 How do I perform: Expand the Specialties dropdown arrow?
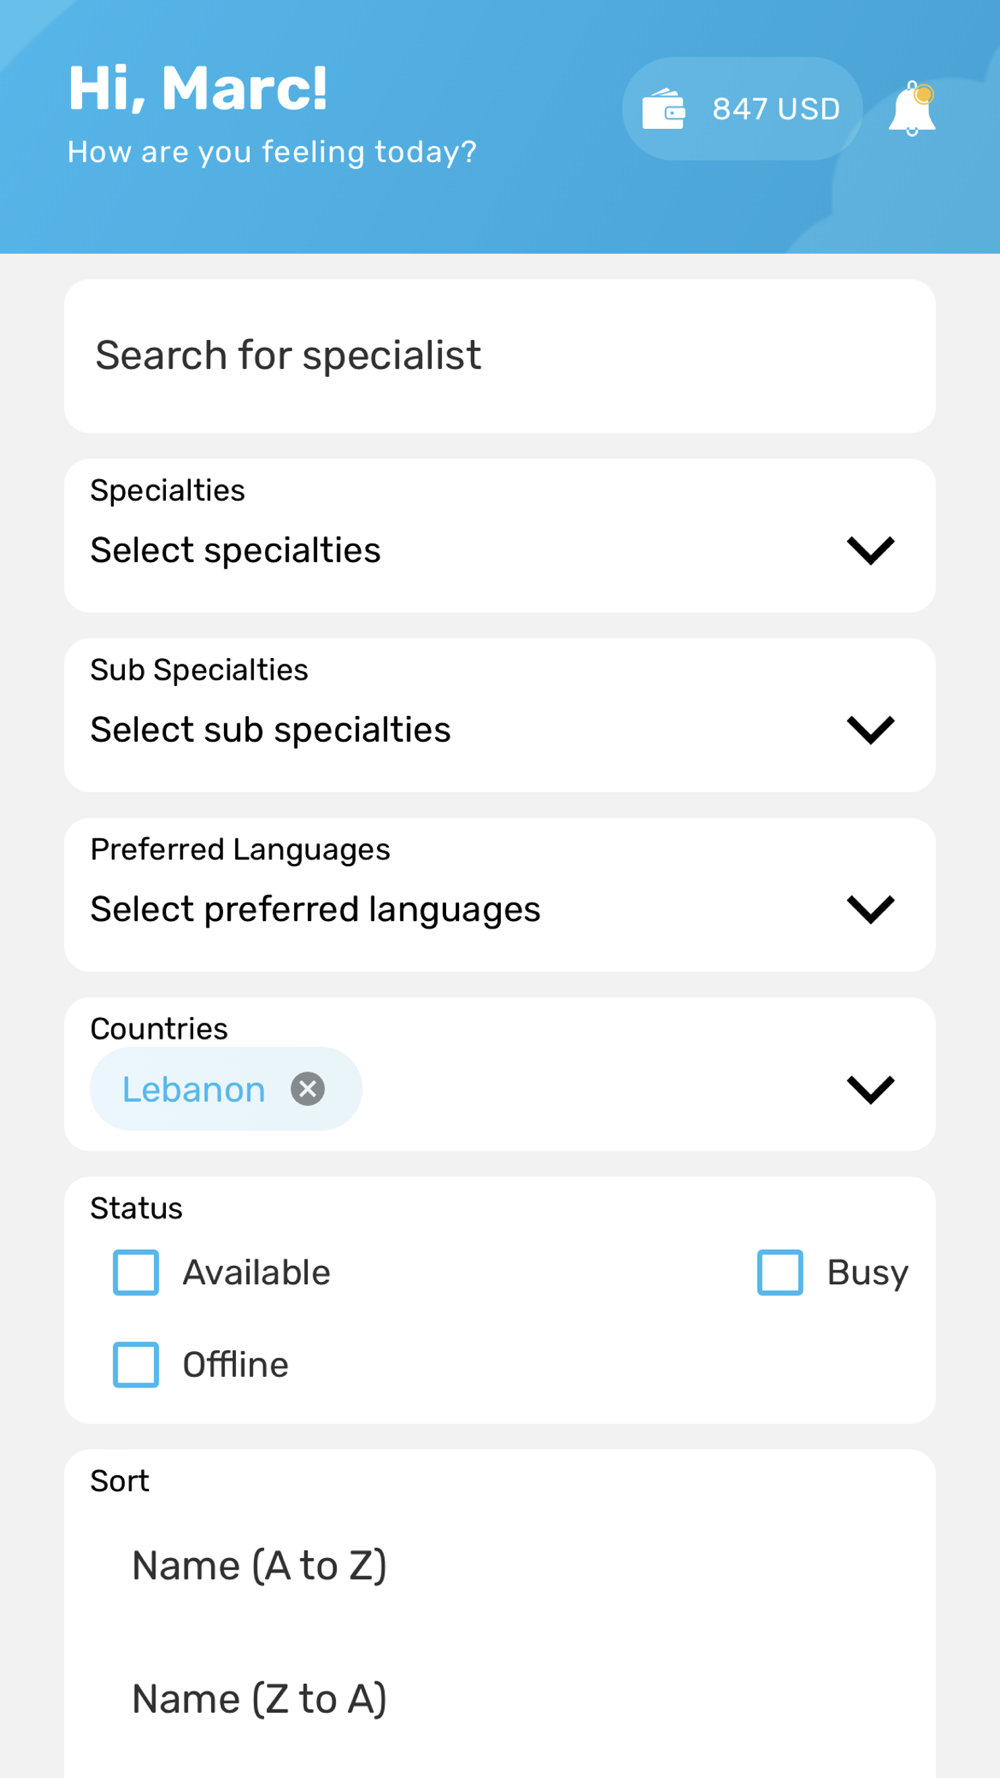pyautogui.click(x=870, y=550)
